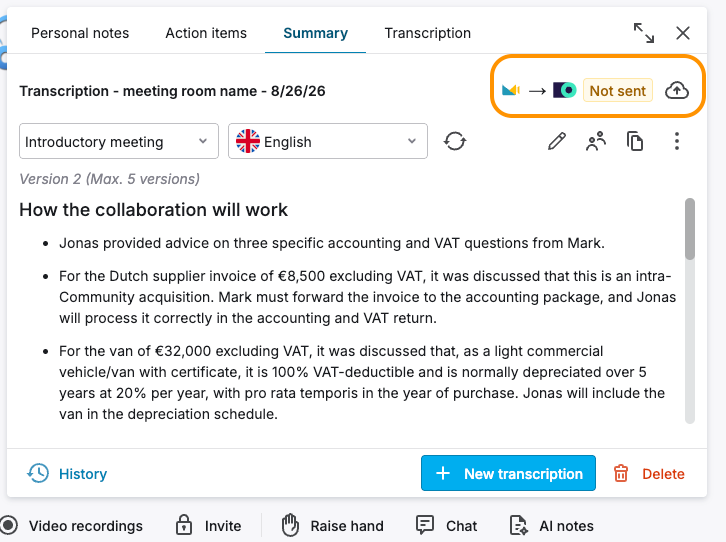Image resolution: width=726 pixels, height=542 pixels.
Task: Click the summary vertical scrollbar
Action: pyautogui.click(x=689, y=311)
